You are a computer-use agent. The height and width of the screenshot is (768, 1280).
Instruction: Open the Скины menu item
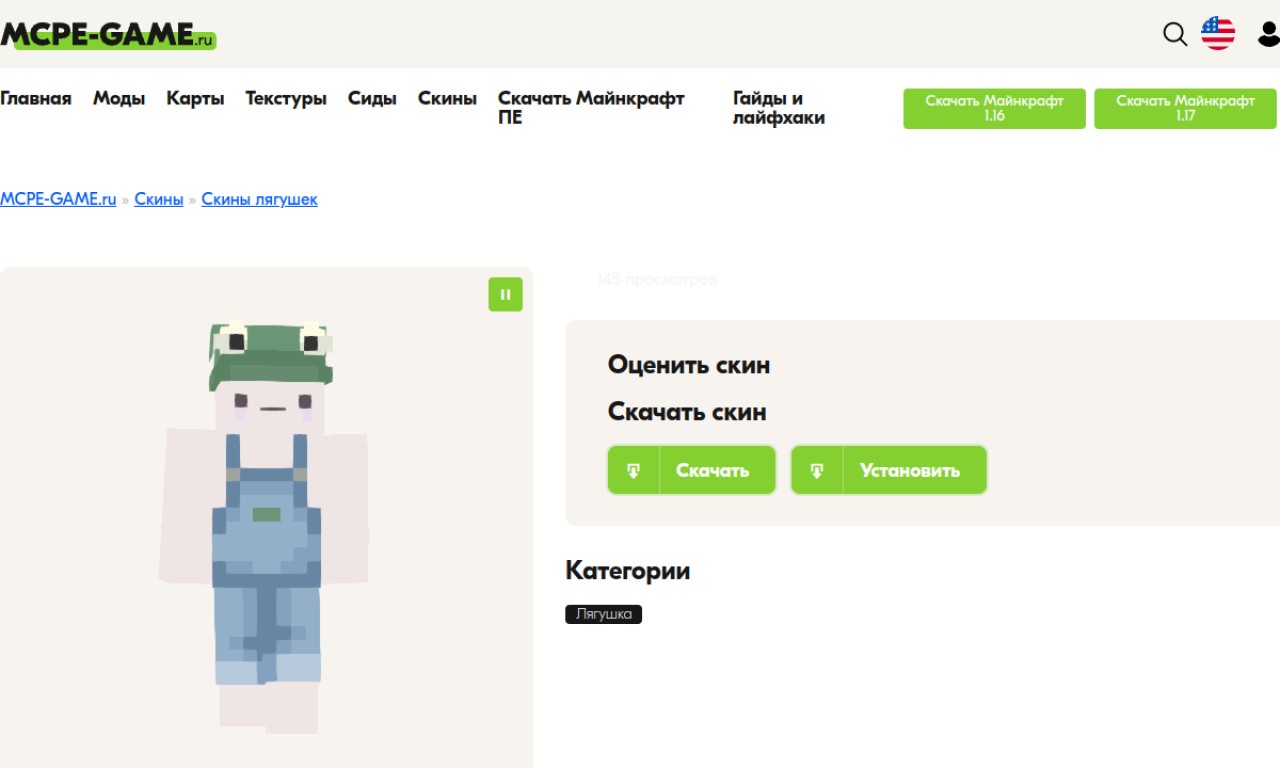pos(447,98)
